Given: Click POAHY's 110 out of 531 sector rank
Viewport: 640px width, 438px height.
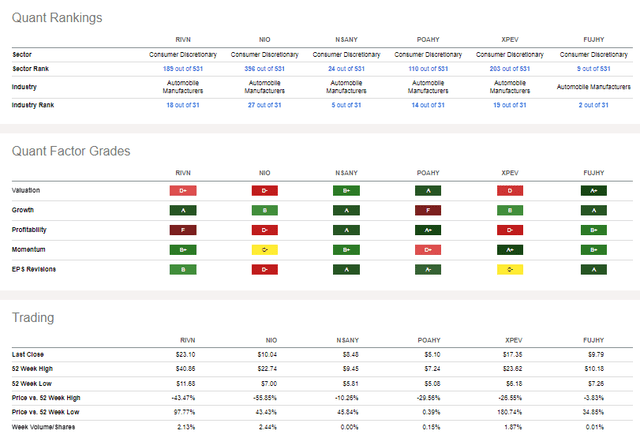Looking at the screenshot, I should click(428, 69).
